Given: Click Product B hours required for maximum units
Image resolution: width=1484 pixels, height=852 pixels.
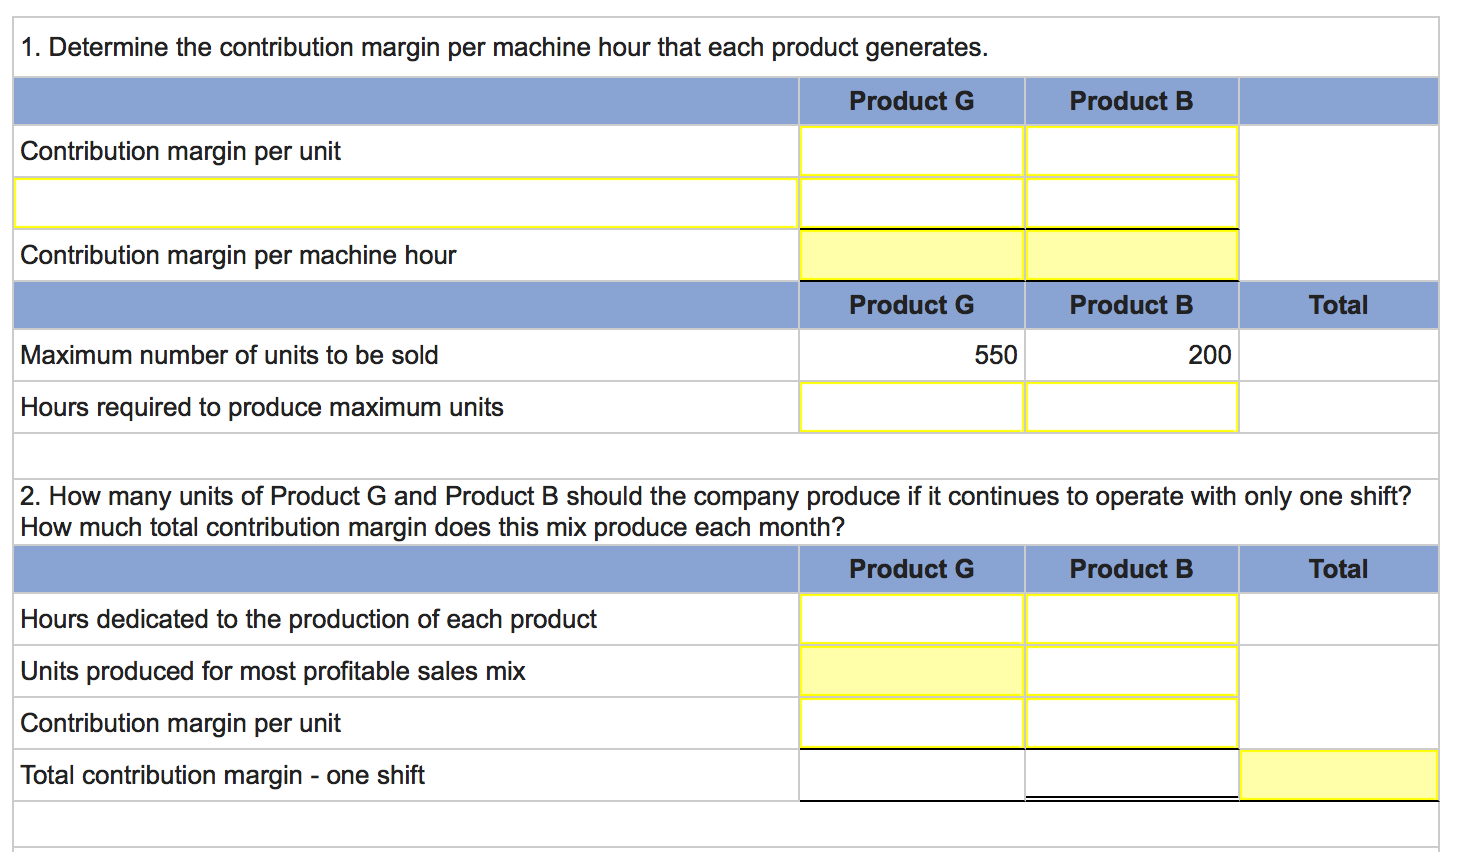Looking at the screenshot, I should point(1131,407).
